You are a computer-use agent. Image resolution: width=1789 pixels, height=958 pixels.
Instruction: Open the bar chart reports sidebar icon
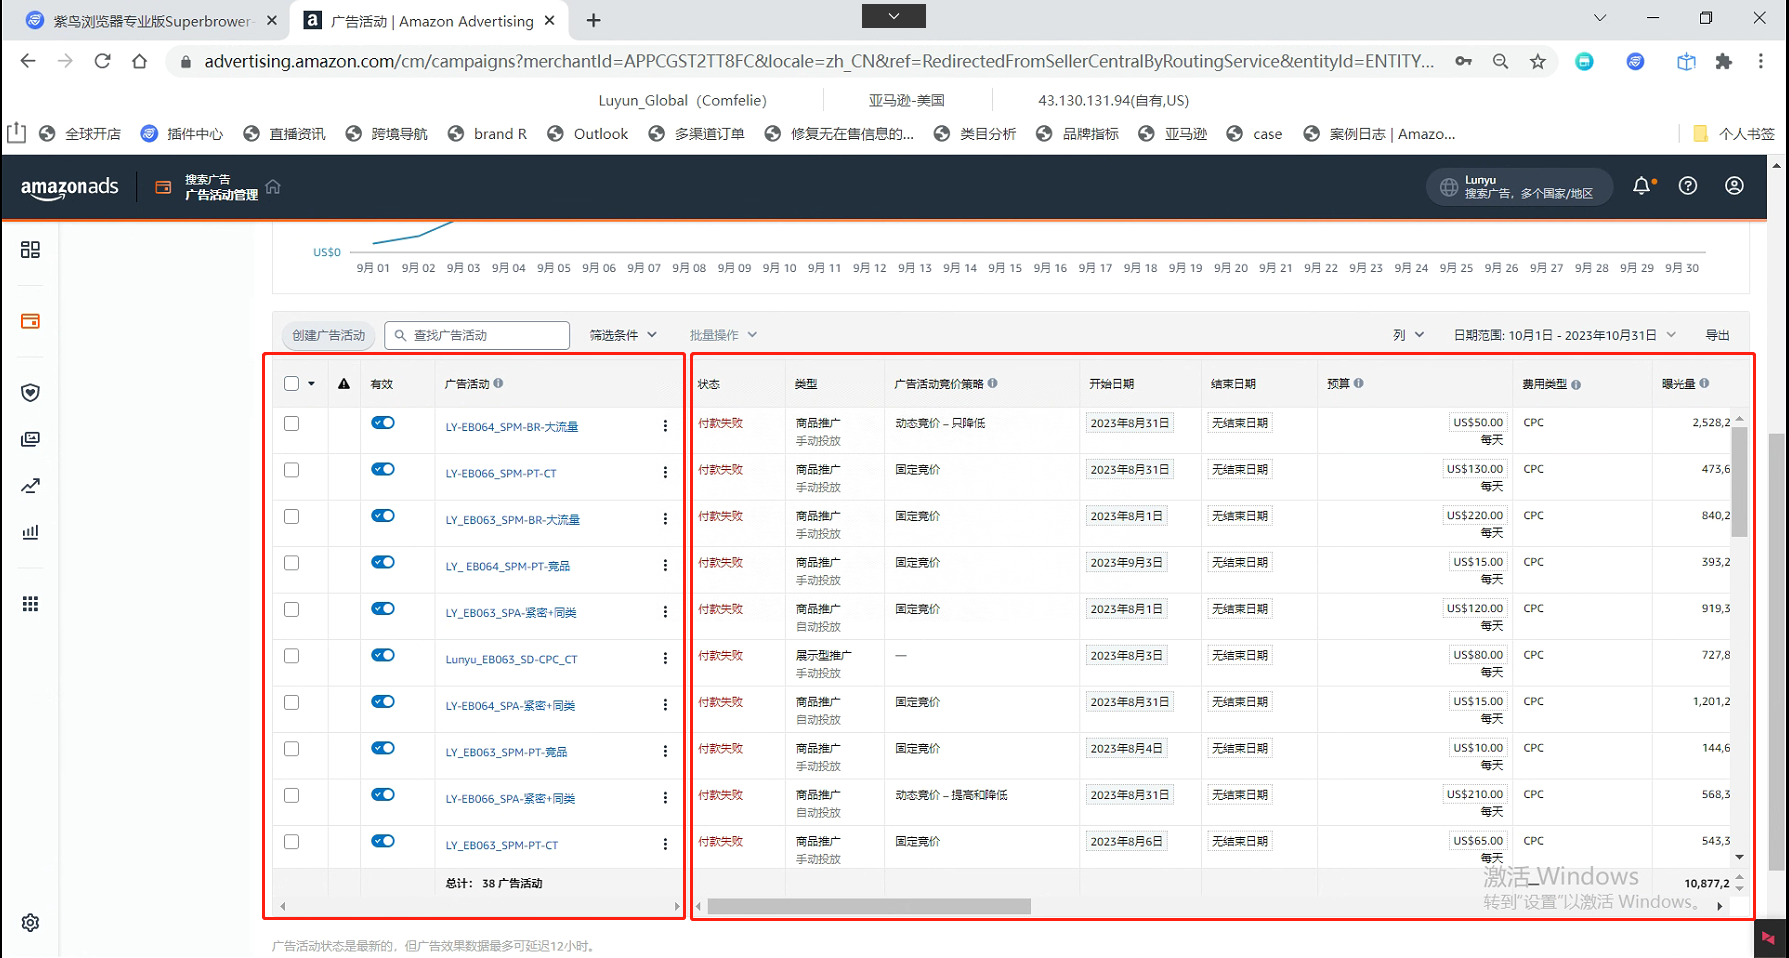click(x=30, y=532)
